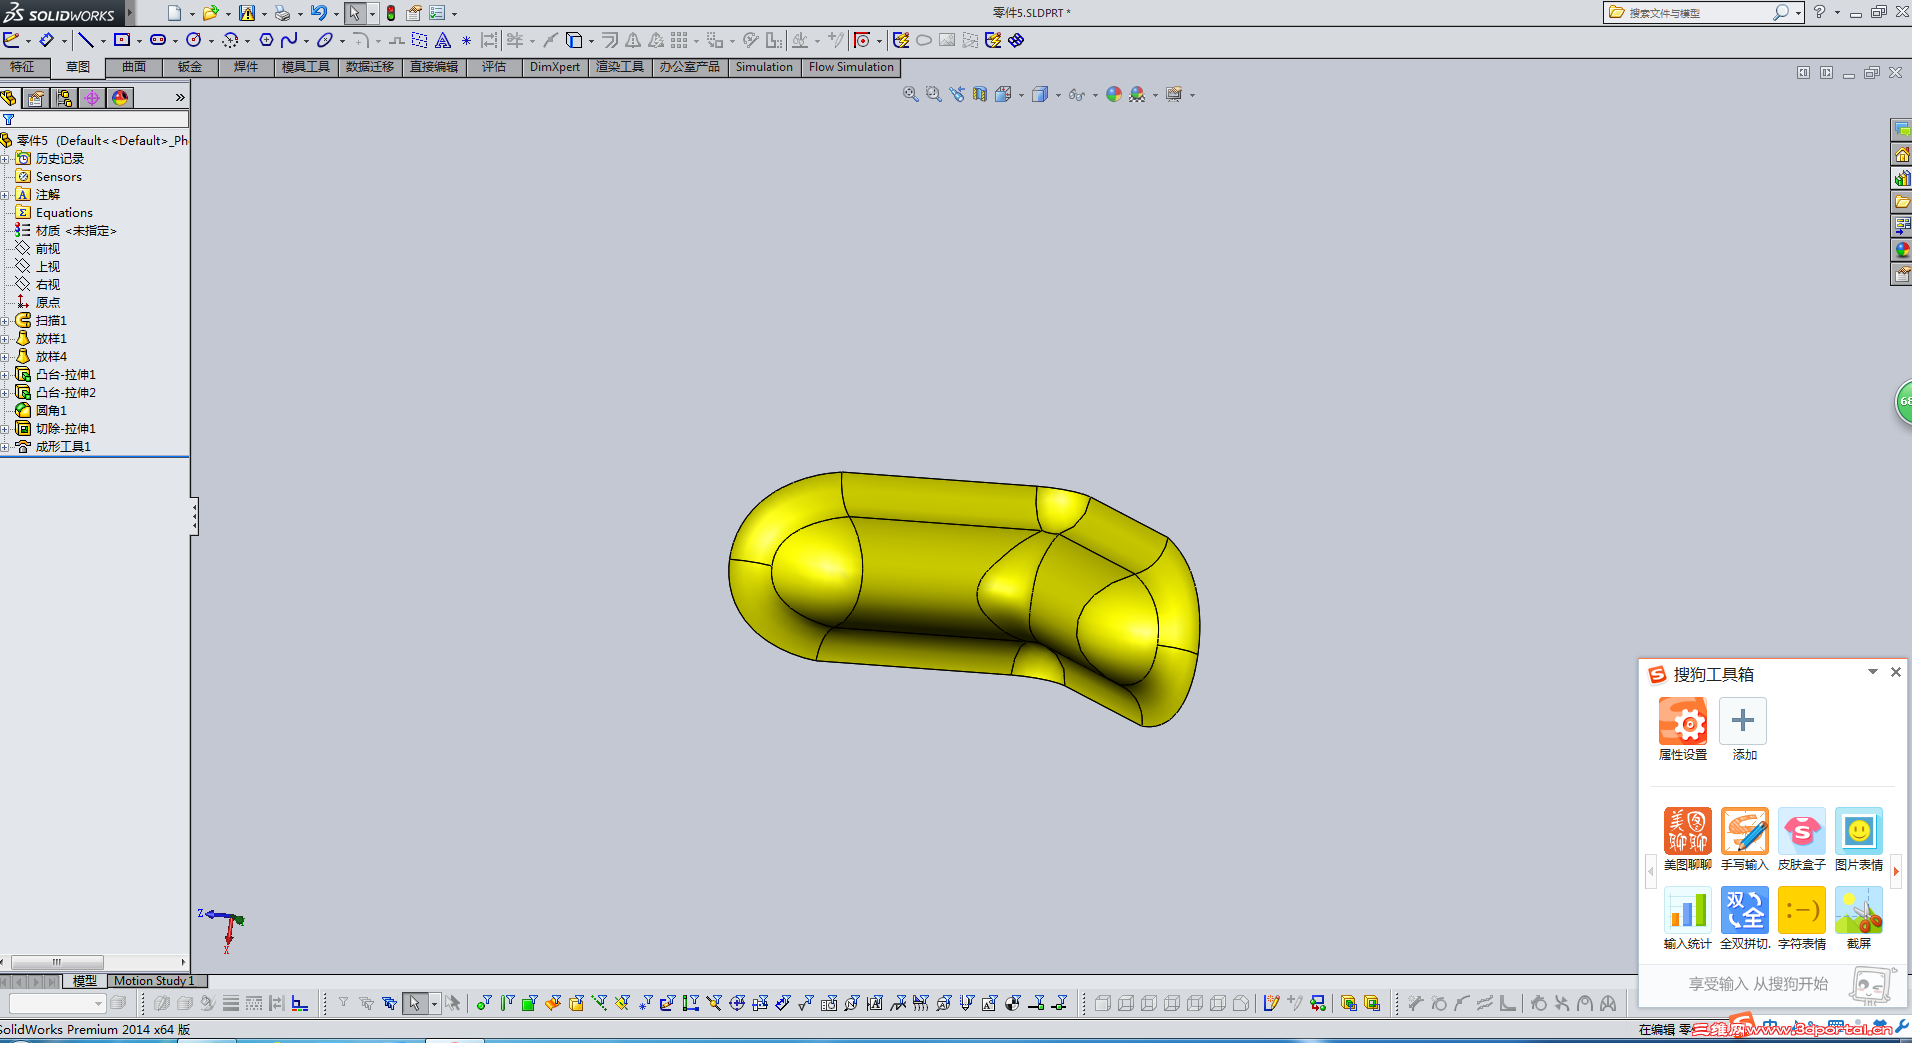Image resolution: width=1912 pixels, height=1043 pixels.
Task: Click Zoom to Fit in the view toolbar
Action: pyautogui.click(x=910, y=94)
